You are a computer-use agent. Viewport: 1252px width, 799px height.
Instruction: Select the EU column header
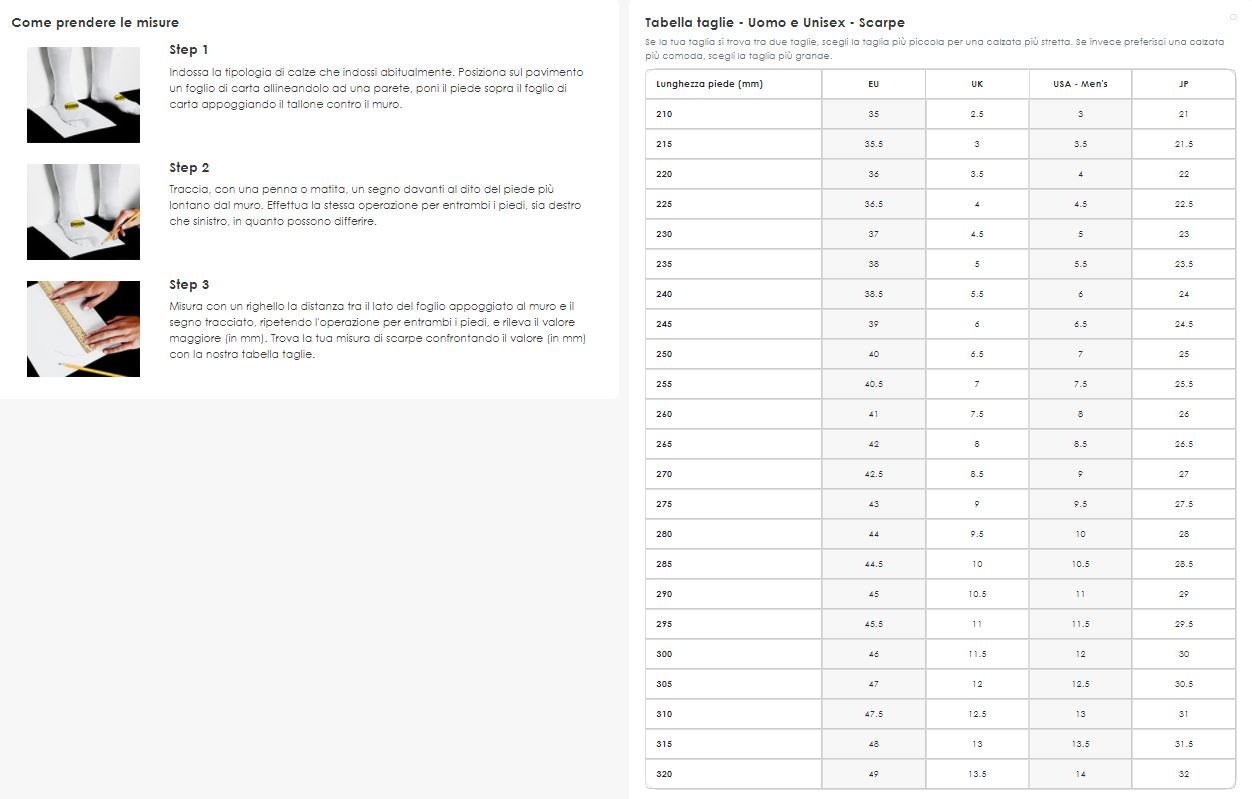click(x=874, y=84)
